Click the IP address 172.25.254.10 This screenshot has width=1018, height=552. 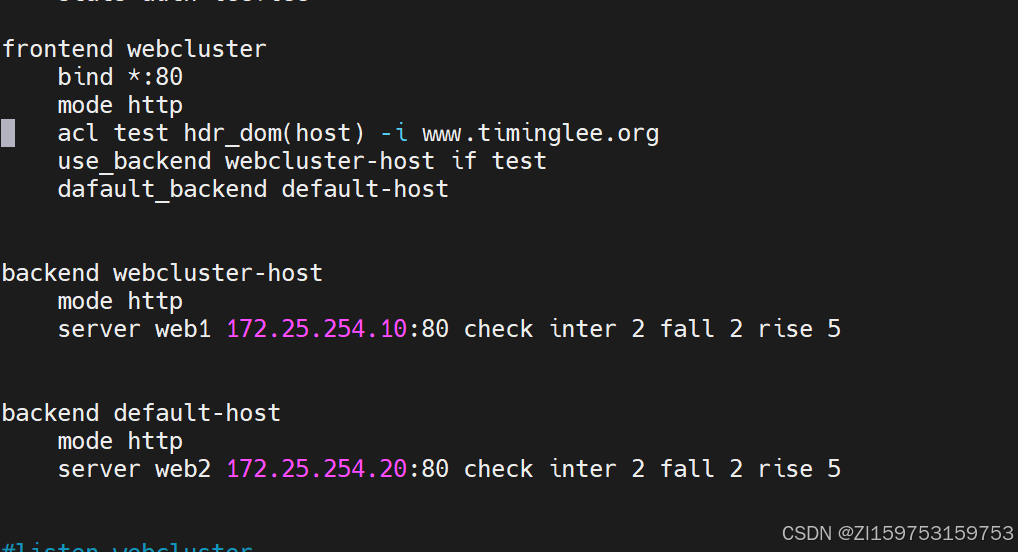click(317, 329)
